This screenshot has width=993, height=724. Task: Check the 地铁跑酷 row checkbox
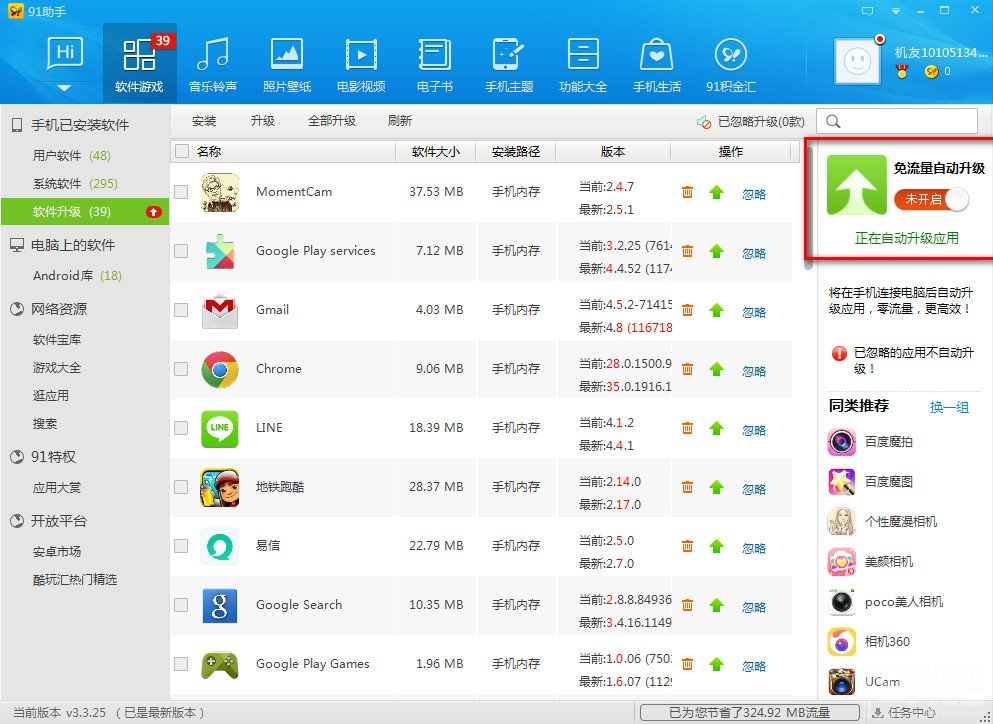[181, 486]
